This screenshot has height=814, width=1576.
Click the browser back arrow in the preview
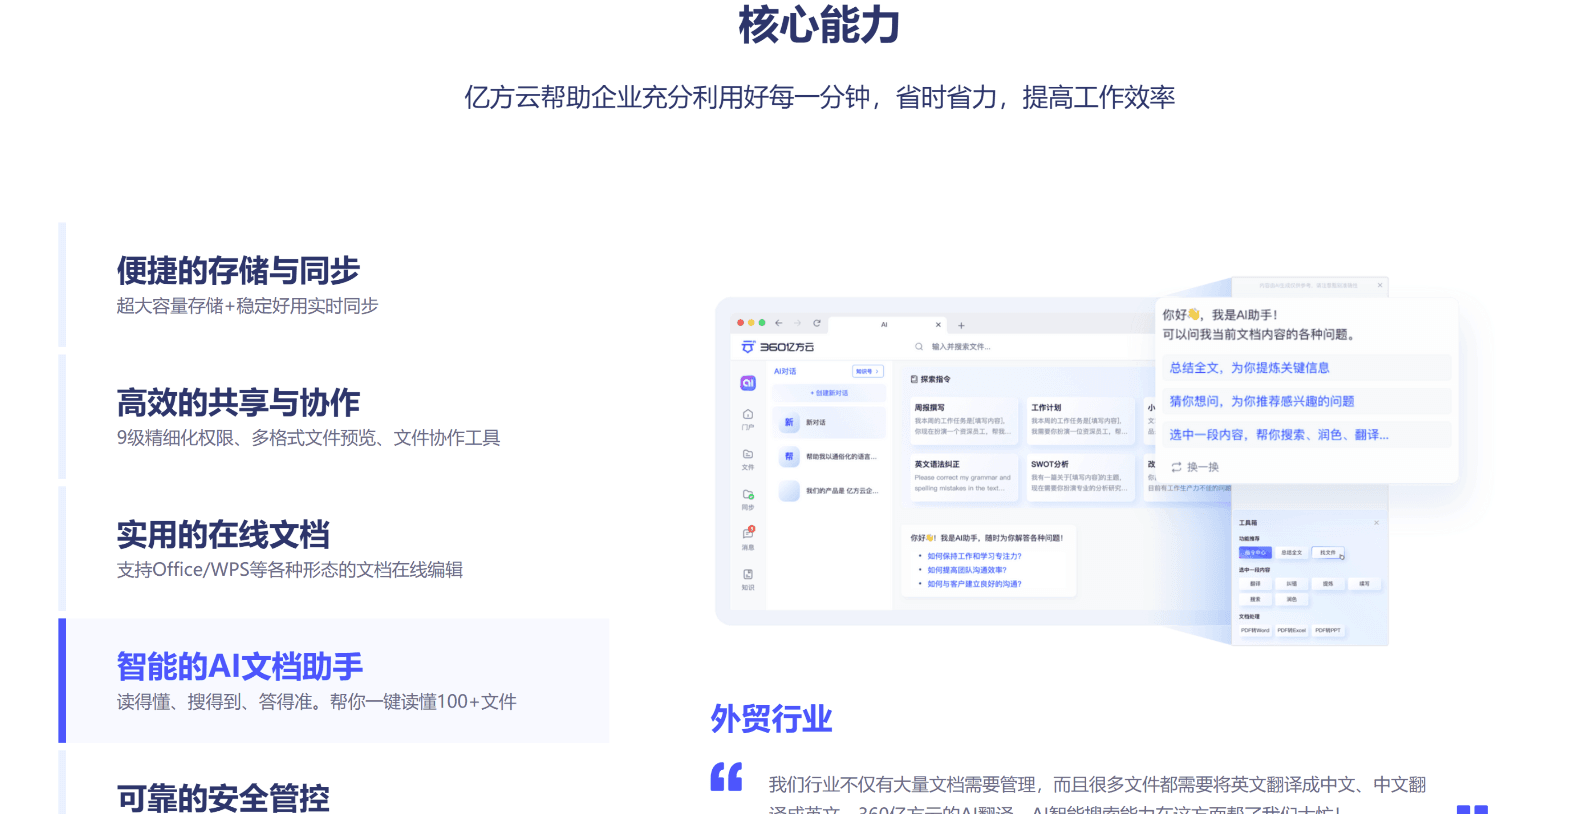pos(779,323)
